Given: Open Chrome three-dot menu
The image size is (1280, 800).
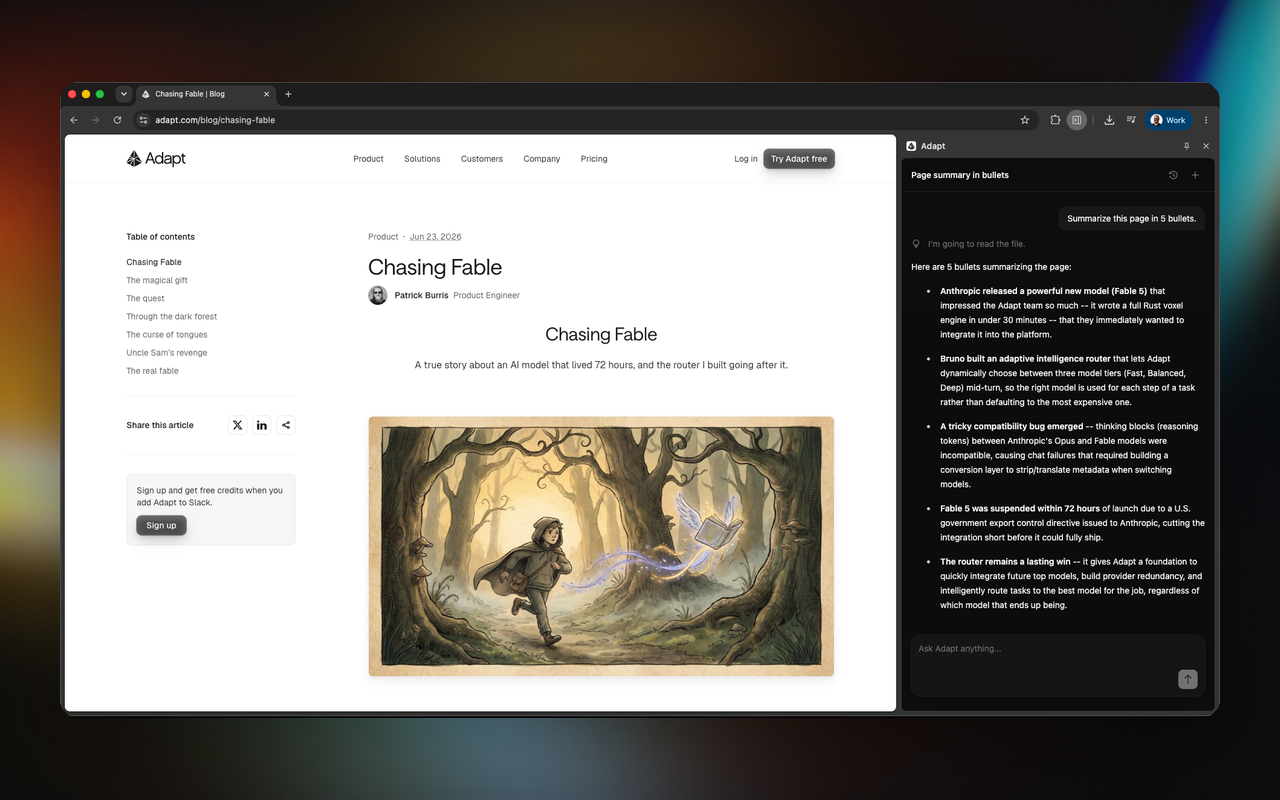Looking at the screenshot, I should 1206,120.
